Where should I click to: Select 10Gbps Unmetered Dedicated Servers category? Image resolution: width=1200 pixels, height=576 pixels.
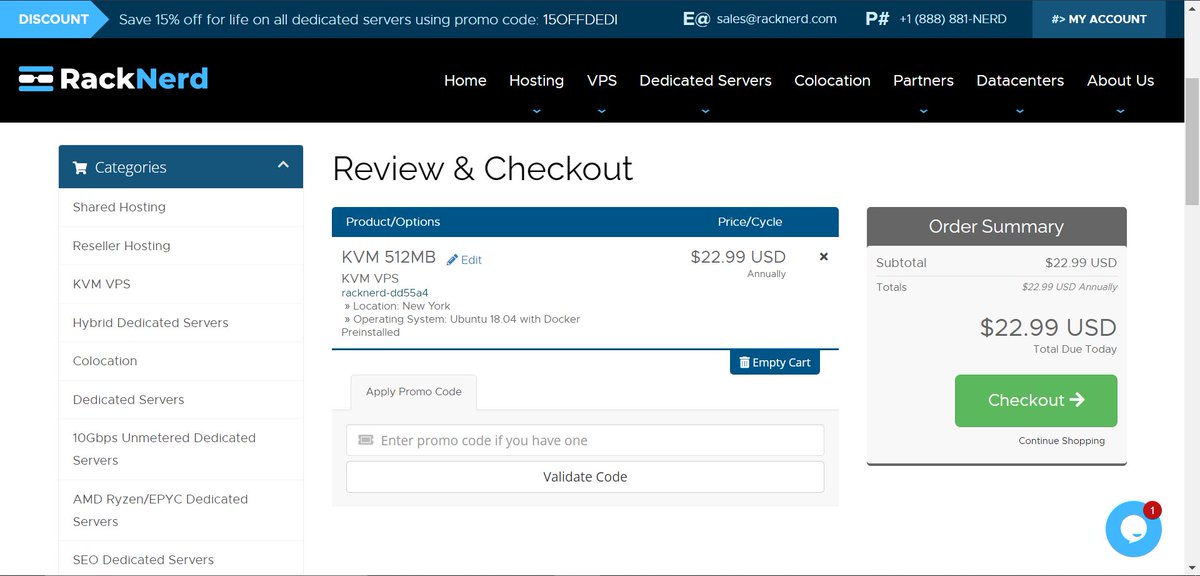pos(164,449)
